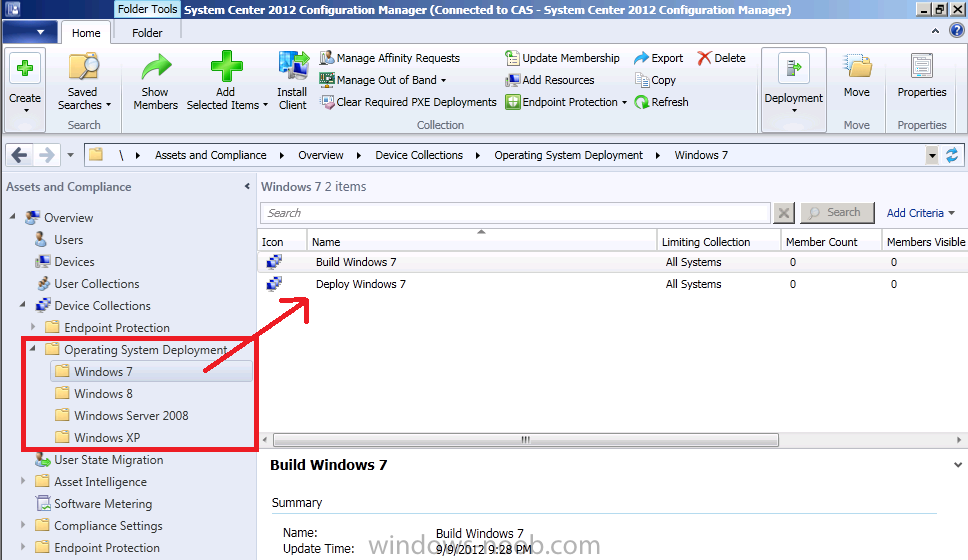968x560 pixels.
Task: Select Software Metering in the tree
Action: pyautogui.click(x=102, y=504)
